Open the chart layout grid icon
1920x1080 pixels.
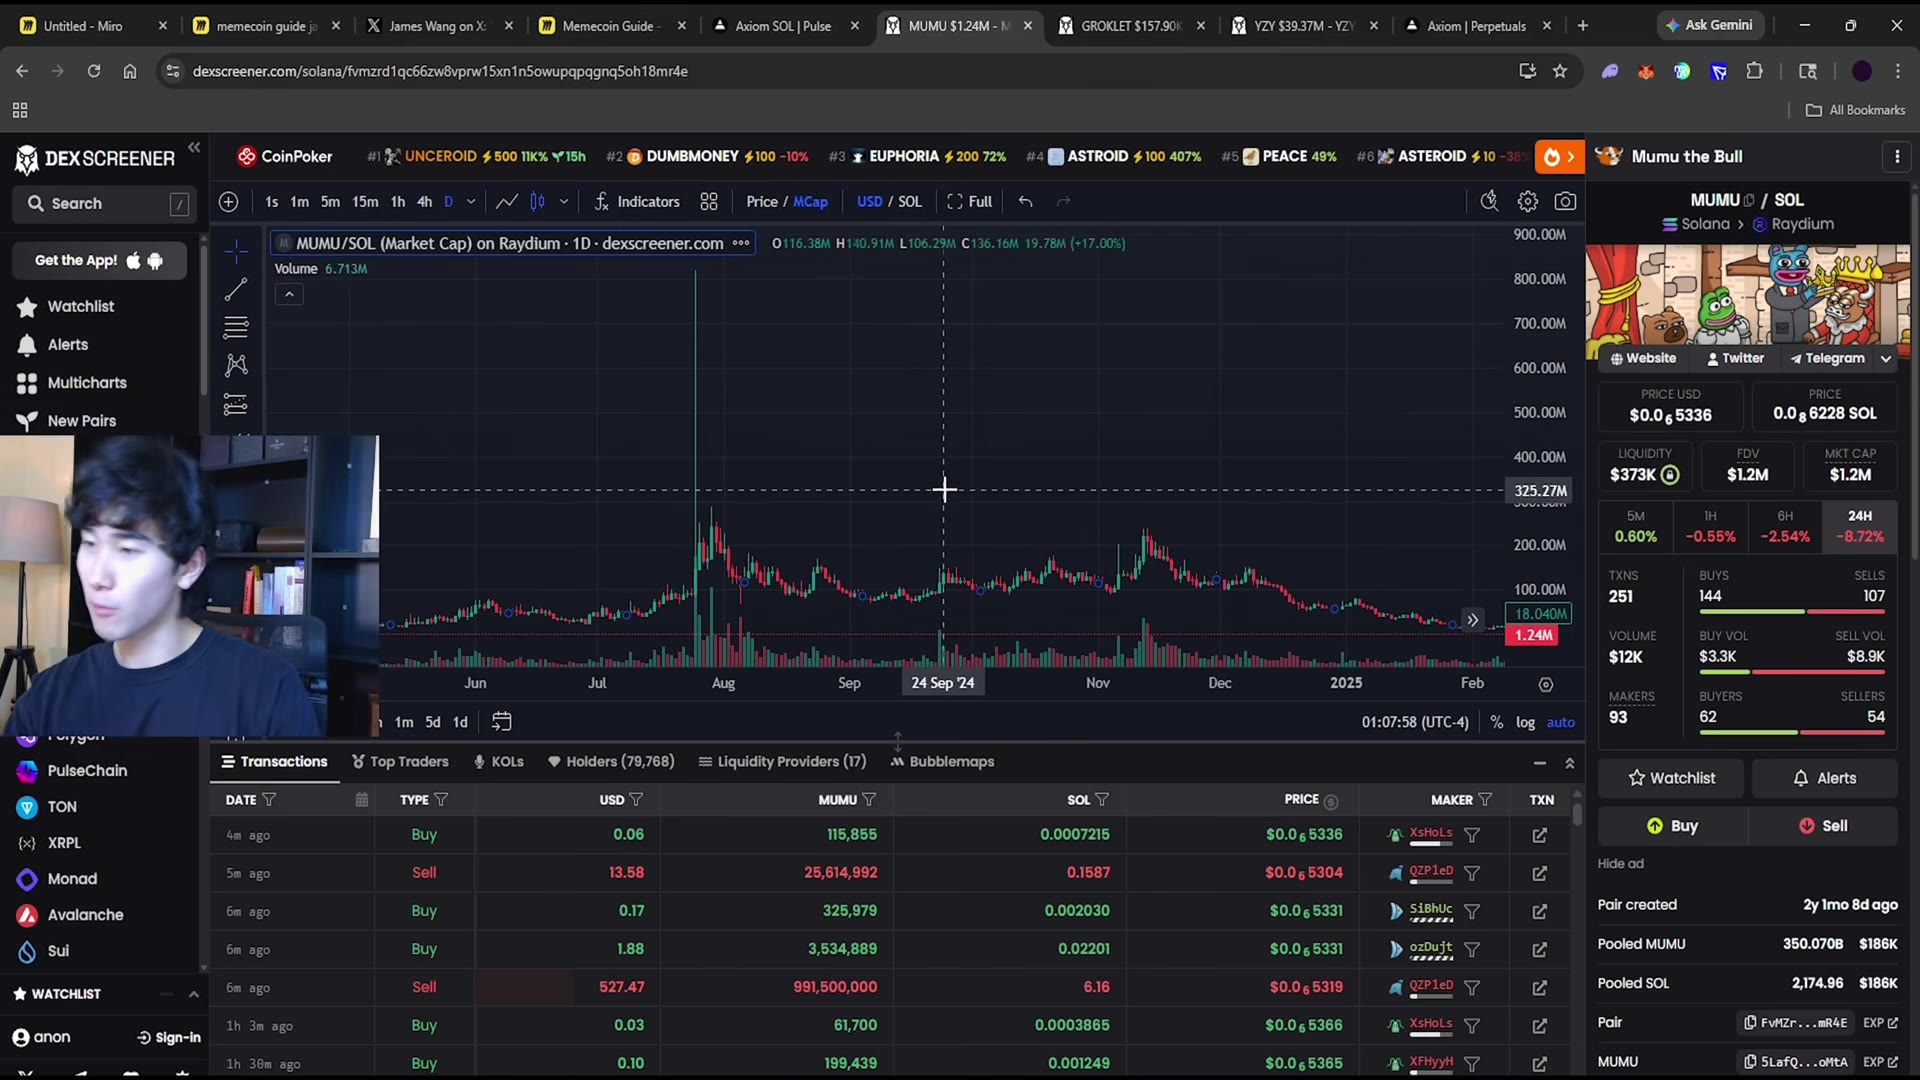point(709,202)
